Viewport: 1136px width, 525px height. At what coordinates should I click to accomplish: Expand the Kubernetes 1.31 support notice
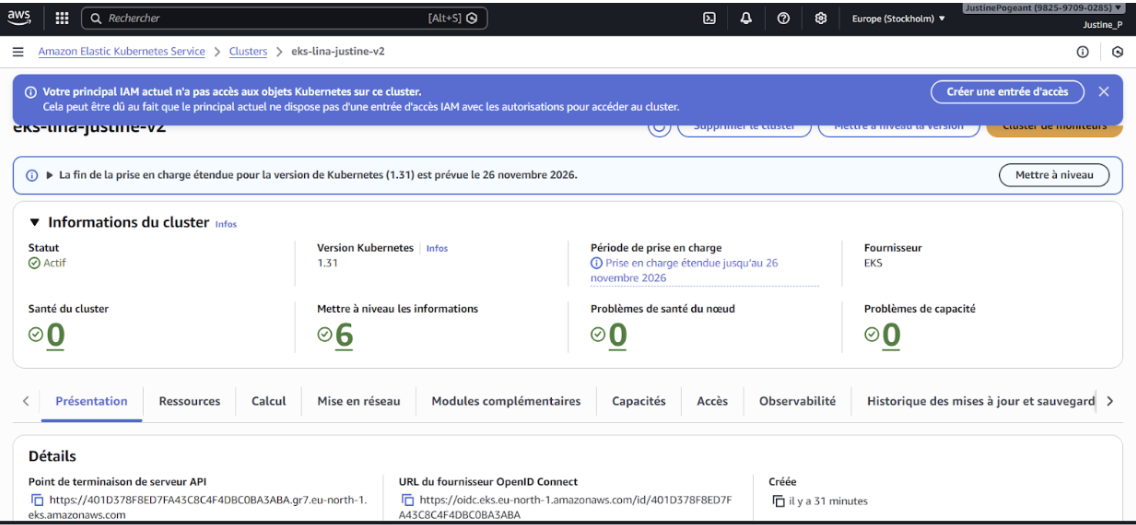(50, 175)
